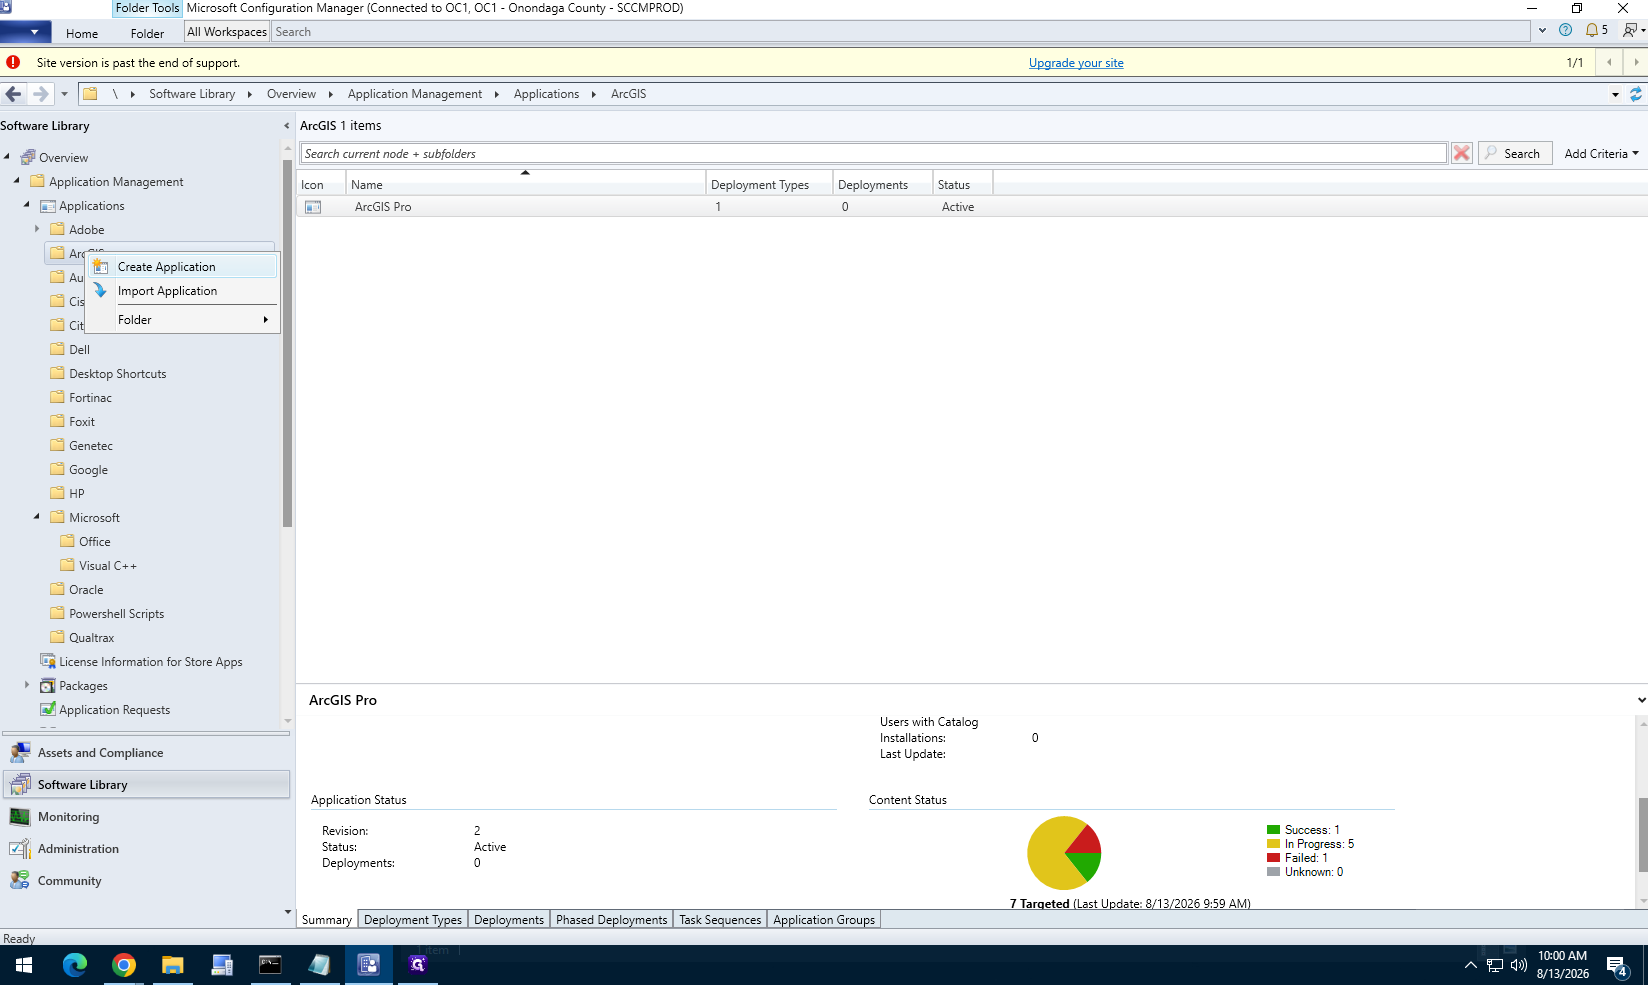Open the command prompt taskbar icon

pos(270,965)
